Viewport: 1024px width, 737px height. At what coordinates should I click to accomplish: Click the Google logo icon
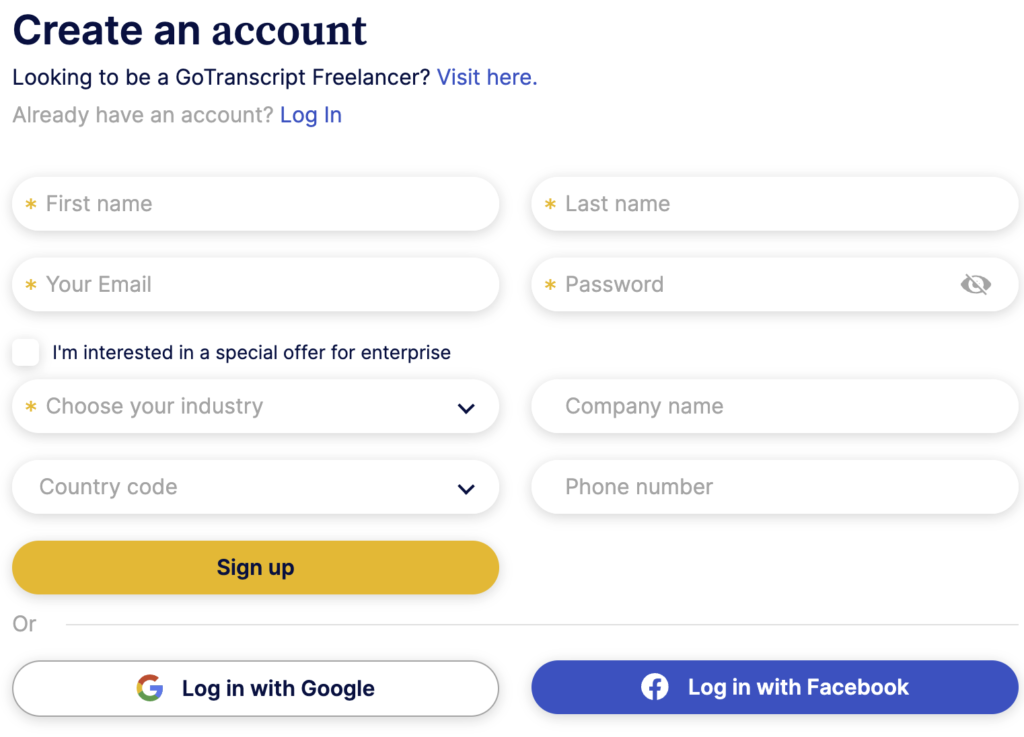[150, 688]
